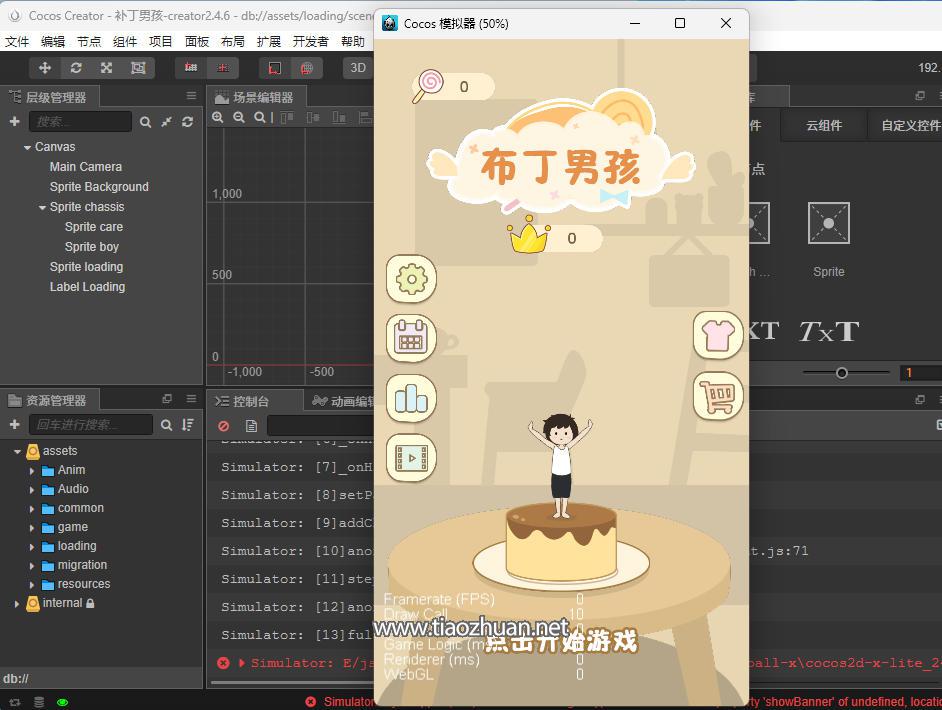Expand the loading folder
Viewport: 942px width, 710px height.
point(32,547)
